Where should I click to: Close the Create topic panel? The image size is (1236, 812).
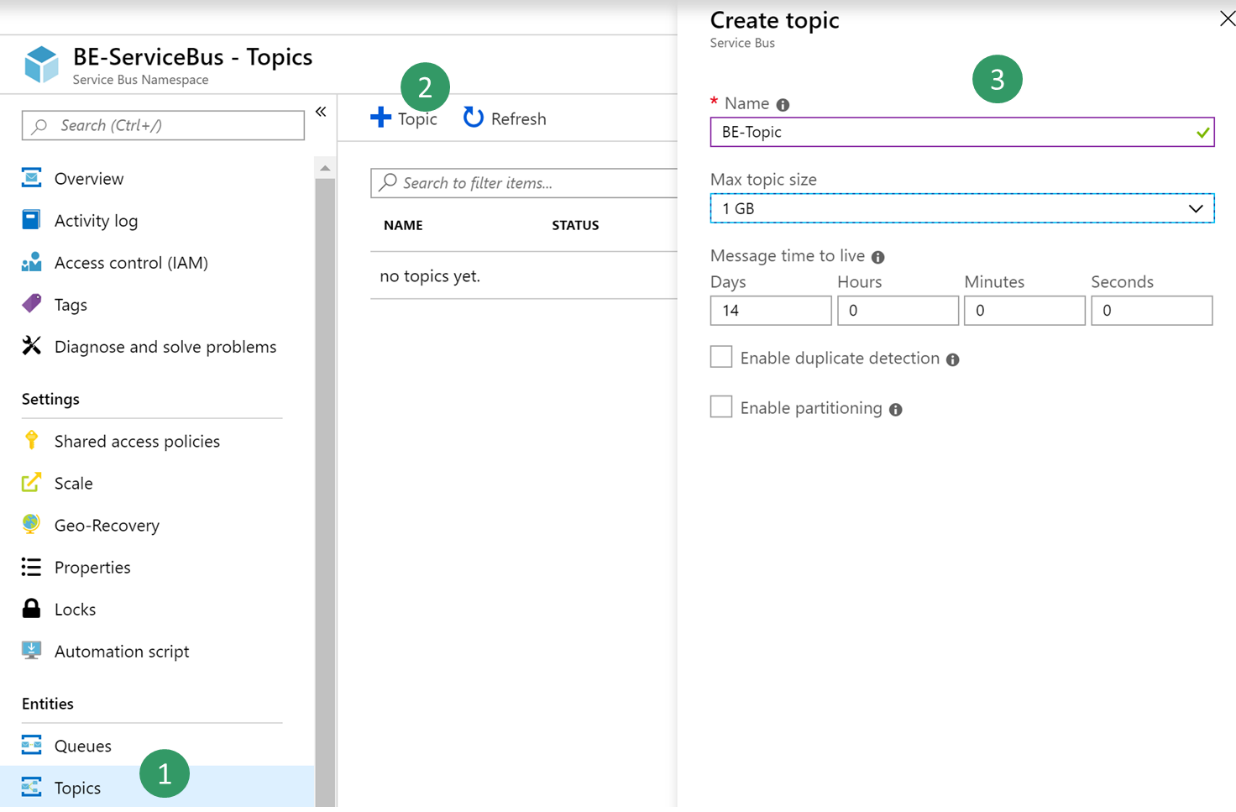click(1226, 18)
